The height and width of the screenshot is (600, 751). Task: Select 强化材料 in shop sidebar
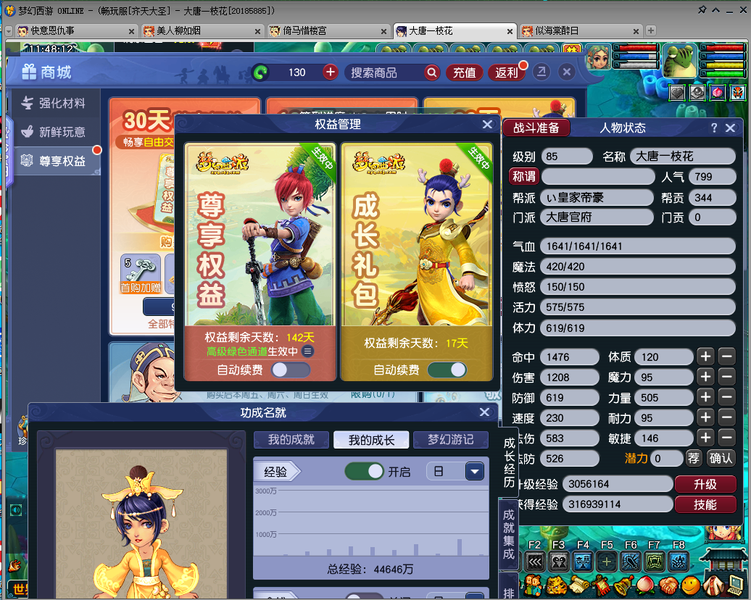57,103
